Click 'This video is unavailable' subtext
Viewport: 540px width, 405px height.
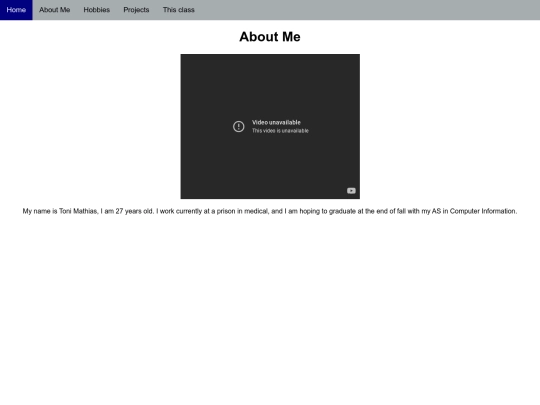point(280,131)
